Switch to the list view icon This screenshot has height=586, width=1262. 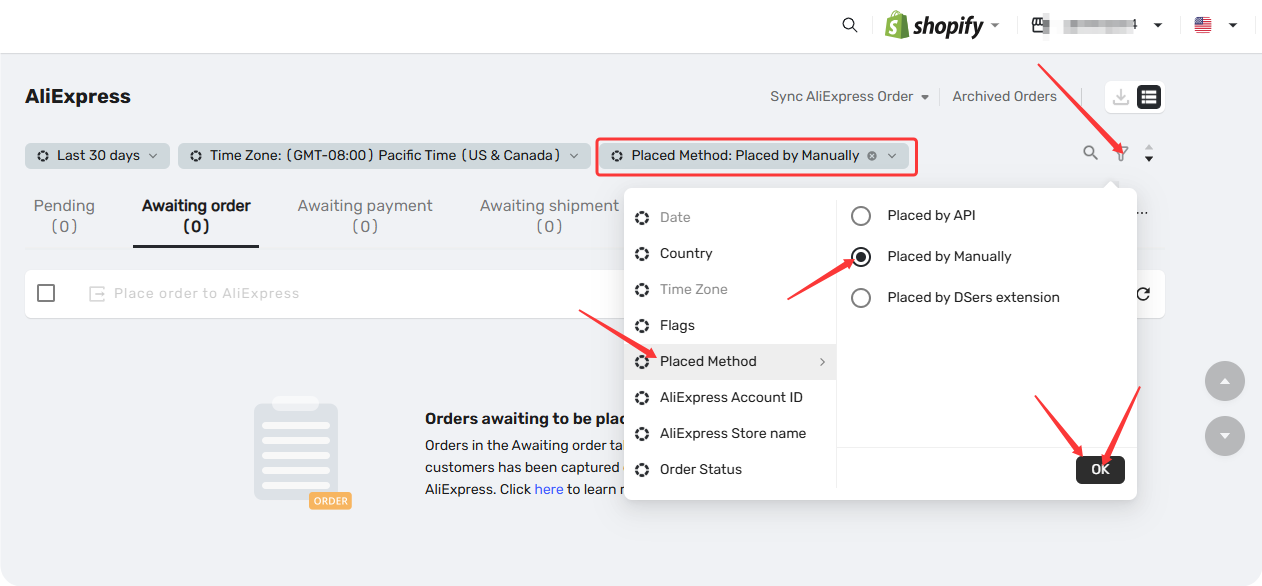[1149, 97]
